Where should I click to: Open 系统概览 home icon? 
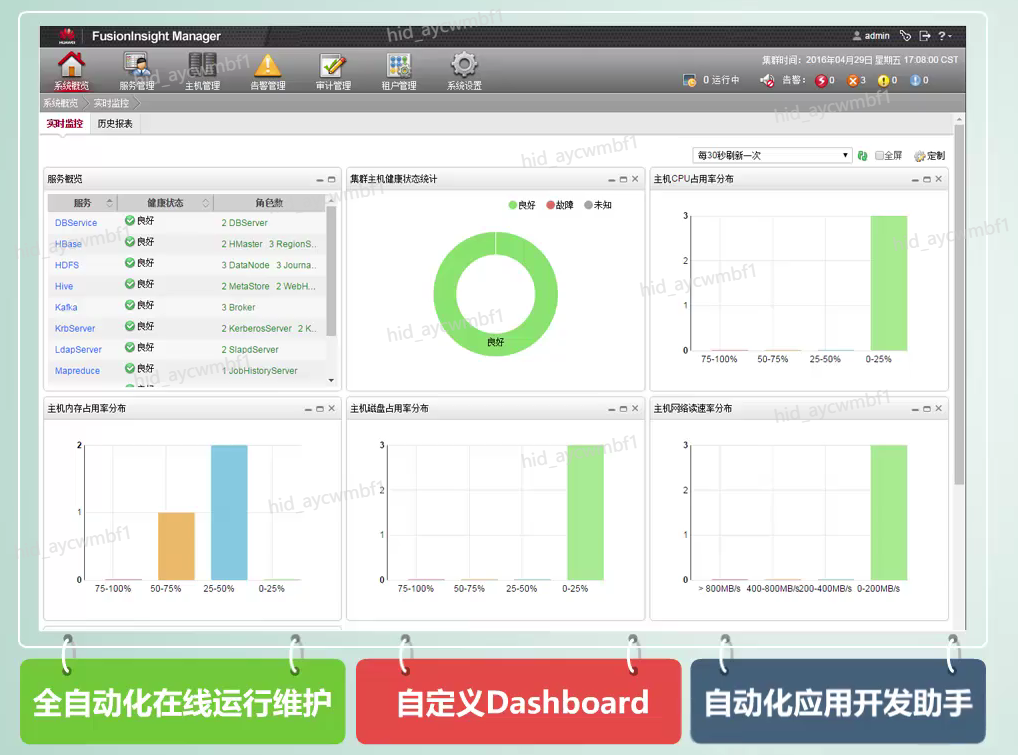[x=71, y=66]
